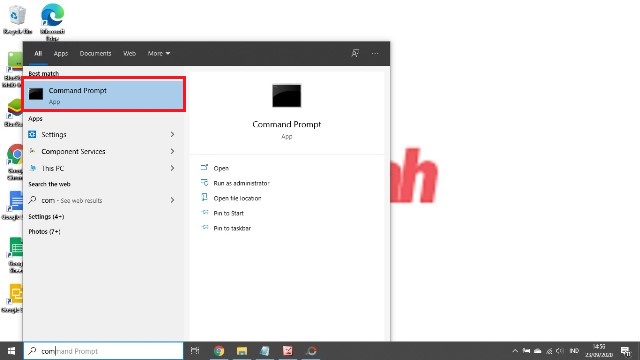Screen dimensions: 640x360
Task: Open the notification center icon
Action: pyautogui.click(x=625, y=351)
